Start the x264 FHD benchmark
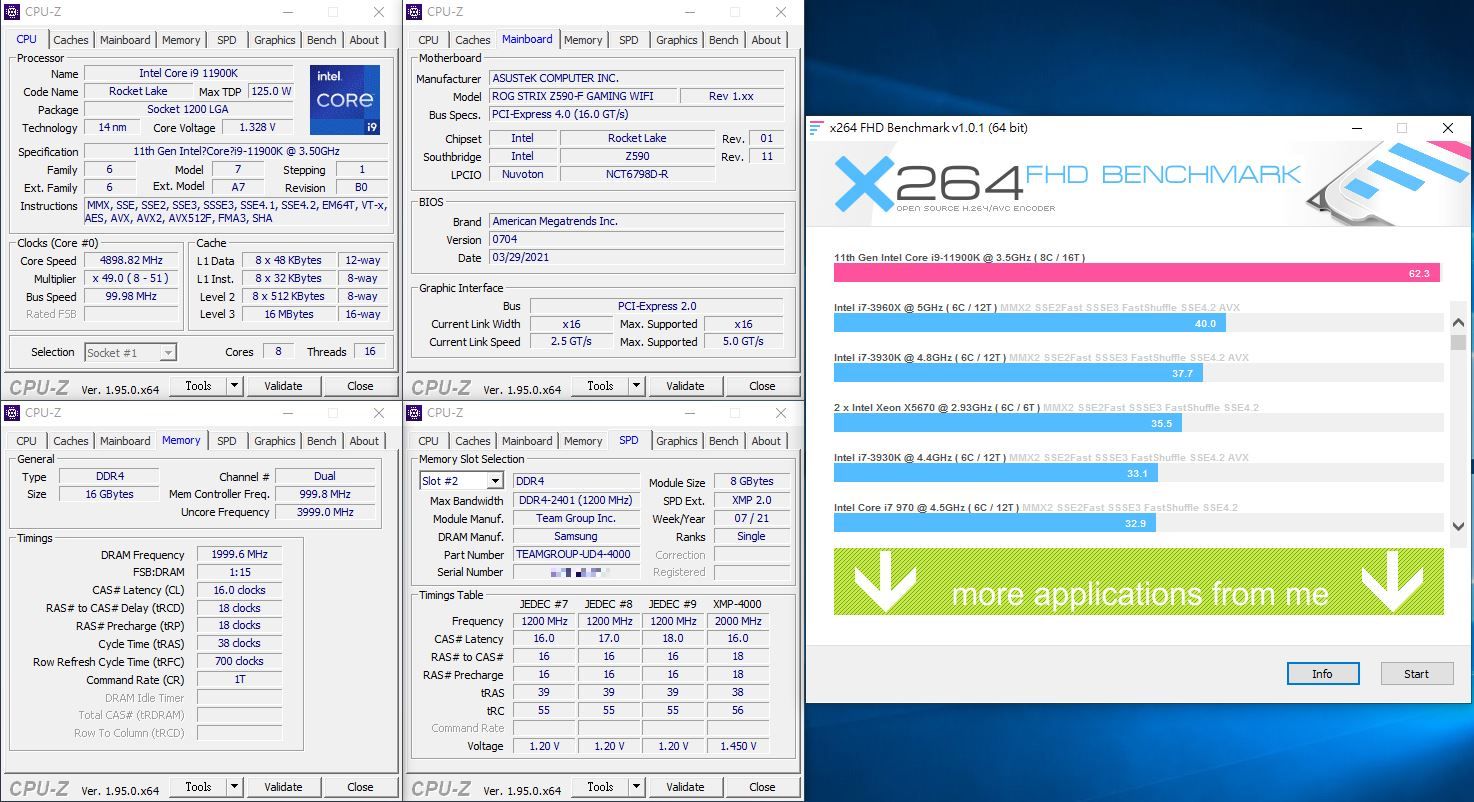 pos(1416,674)
